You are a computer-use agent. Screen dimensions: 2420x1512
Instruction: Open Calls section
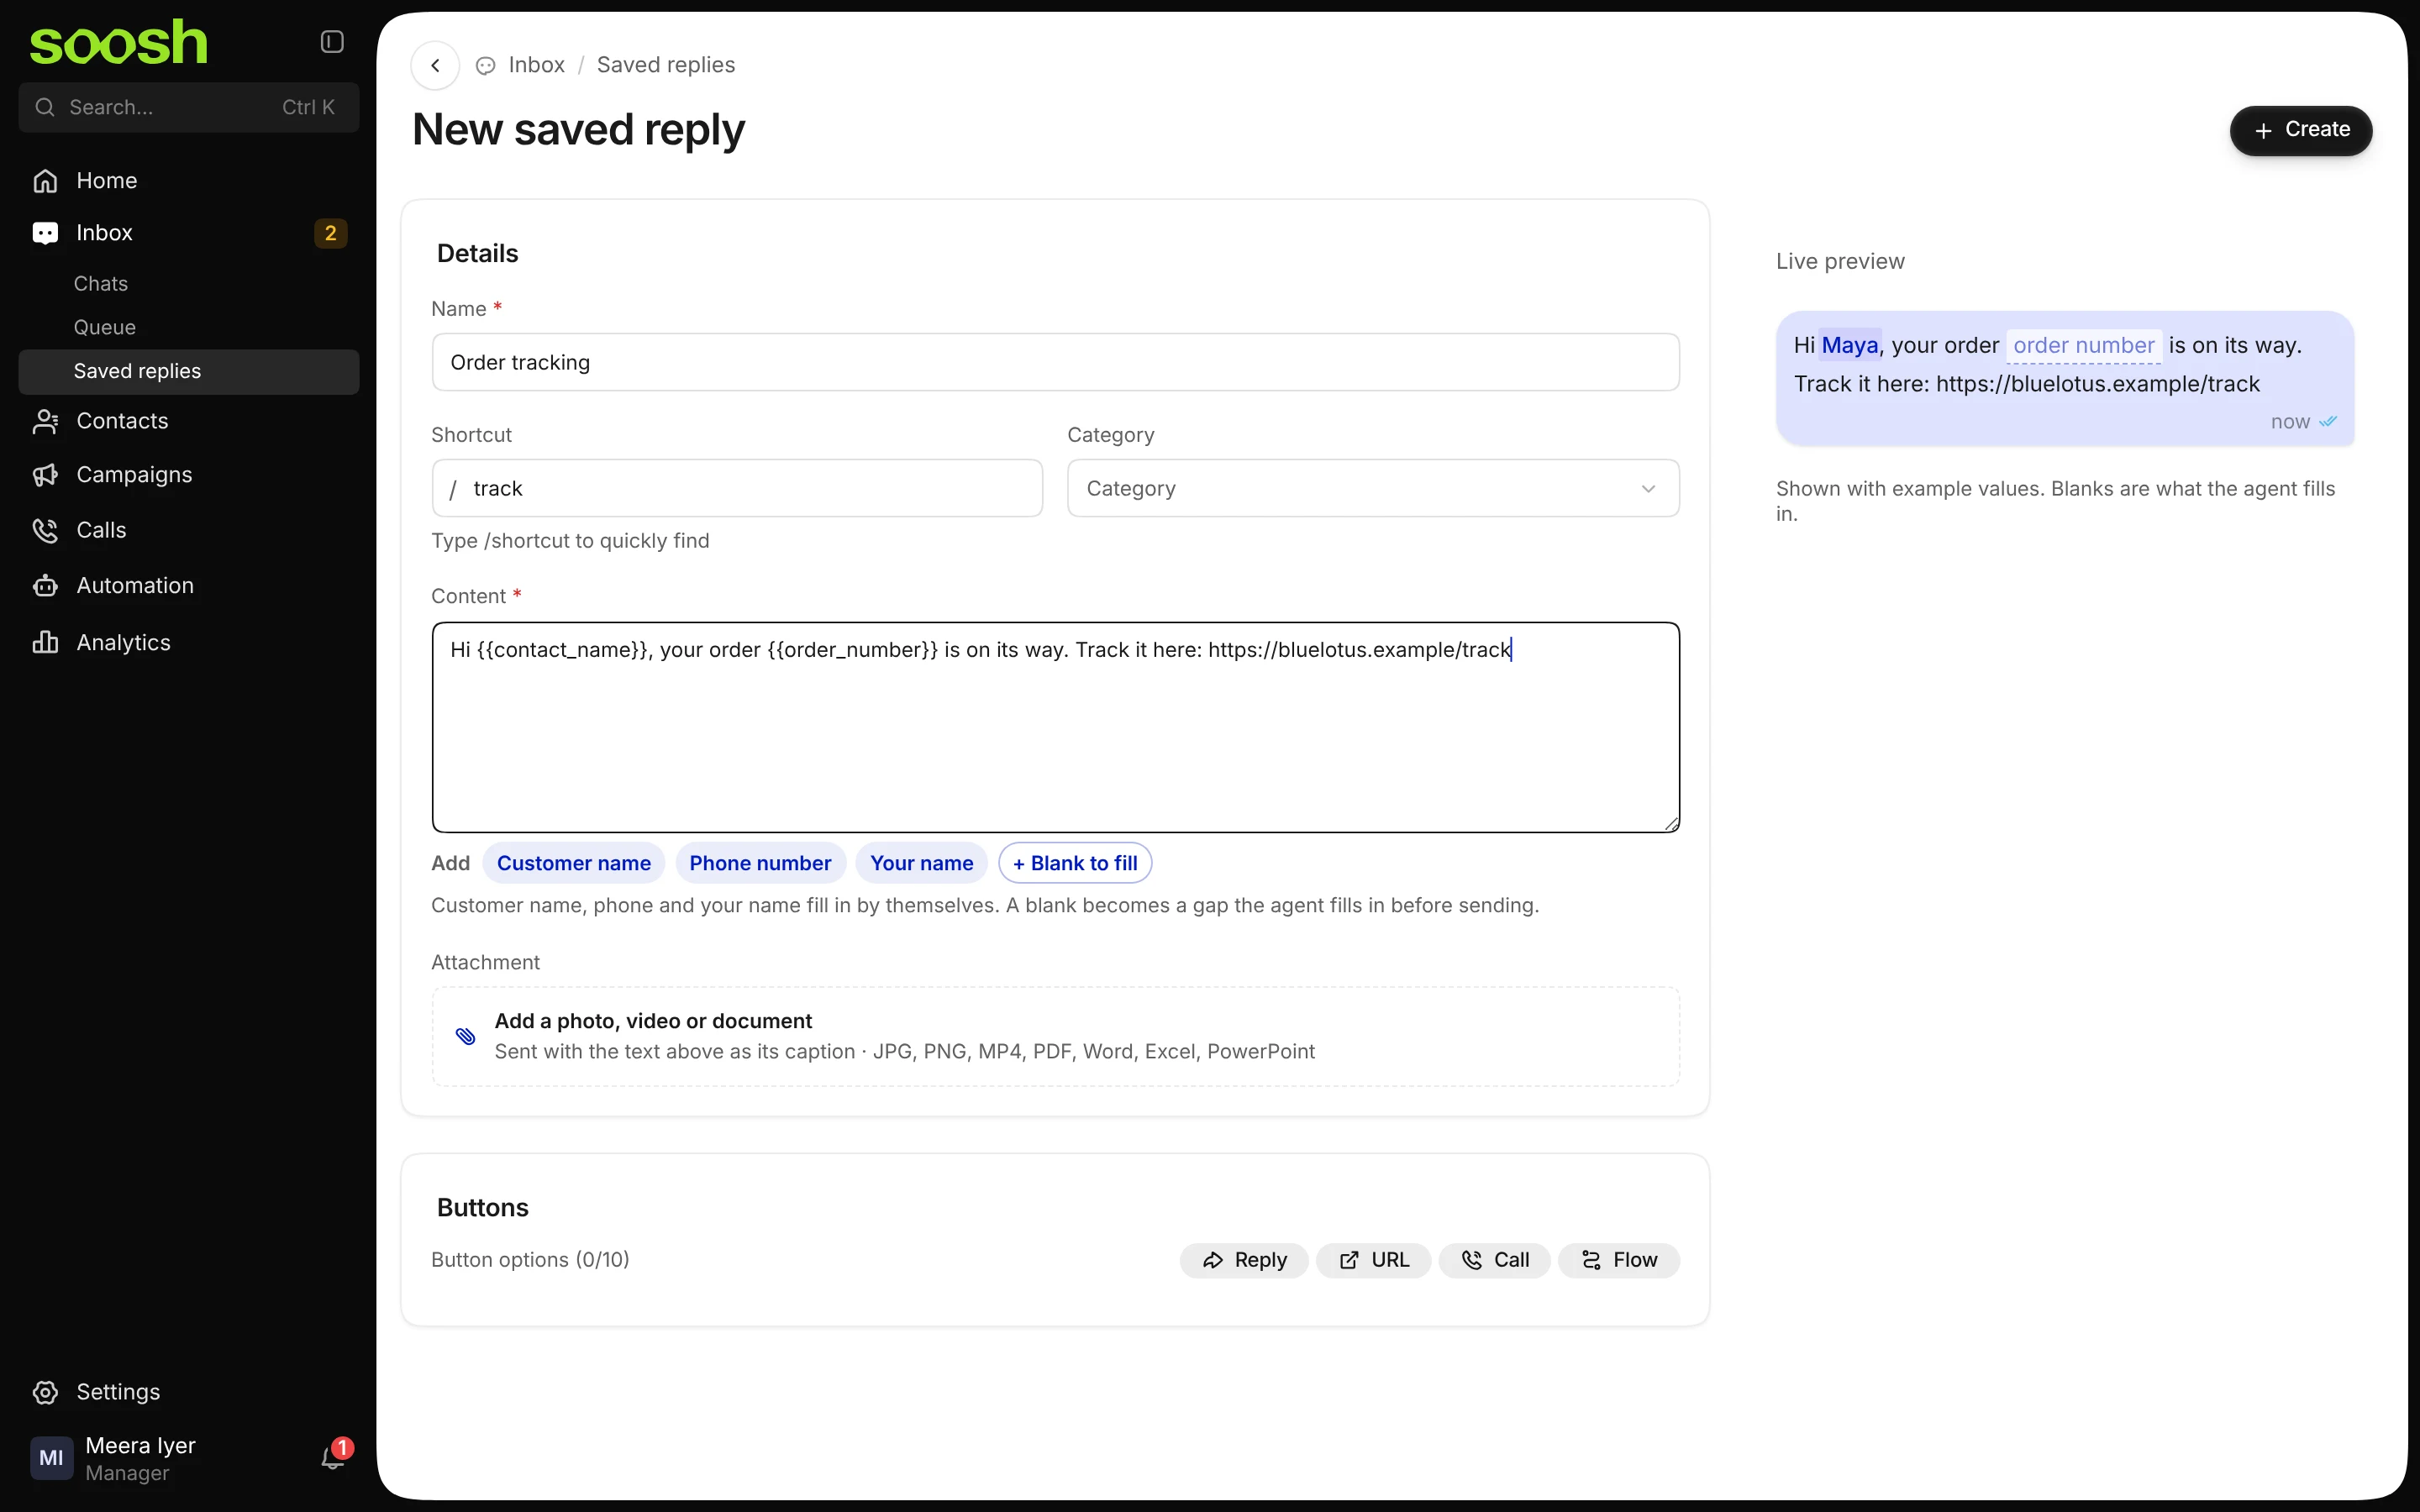(x=189, y=530)
